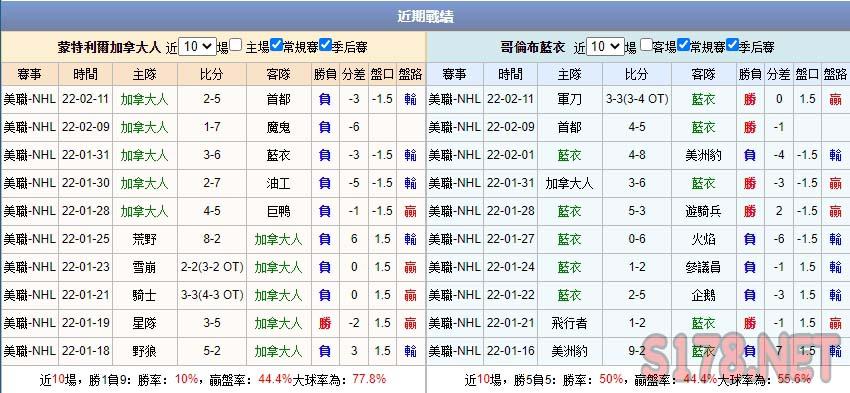Viewport: 850px width, 393px height.
Task: Uncheck 常規賽 in the 蒙特利爾加拿大人 panel
Action: [276, 46]
